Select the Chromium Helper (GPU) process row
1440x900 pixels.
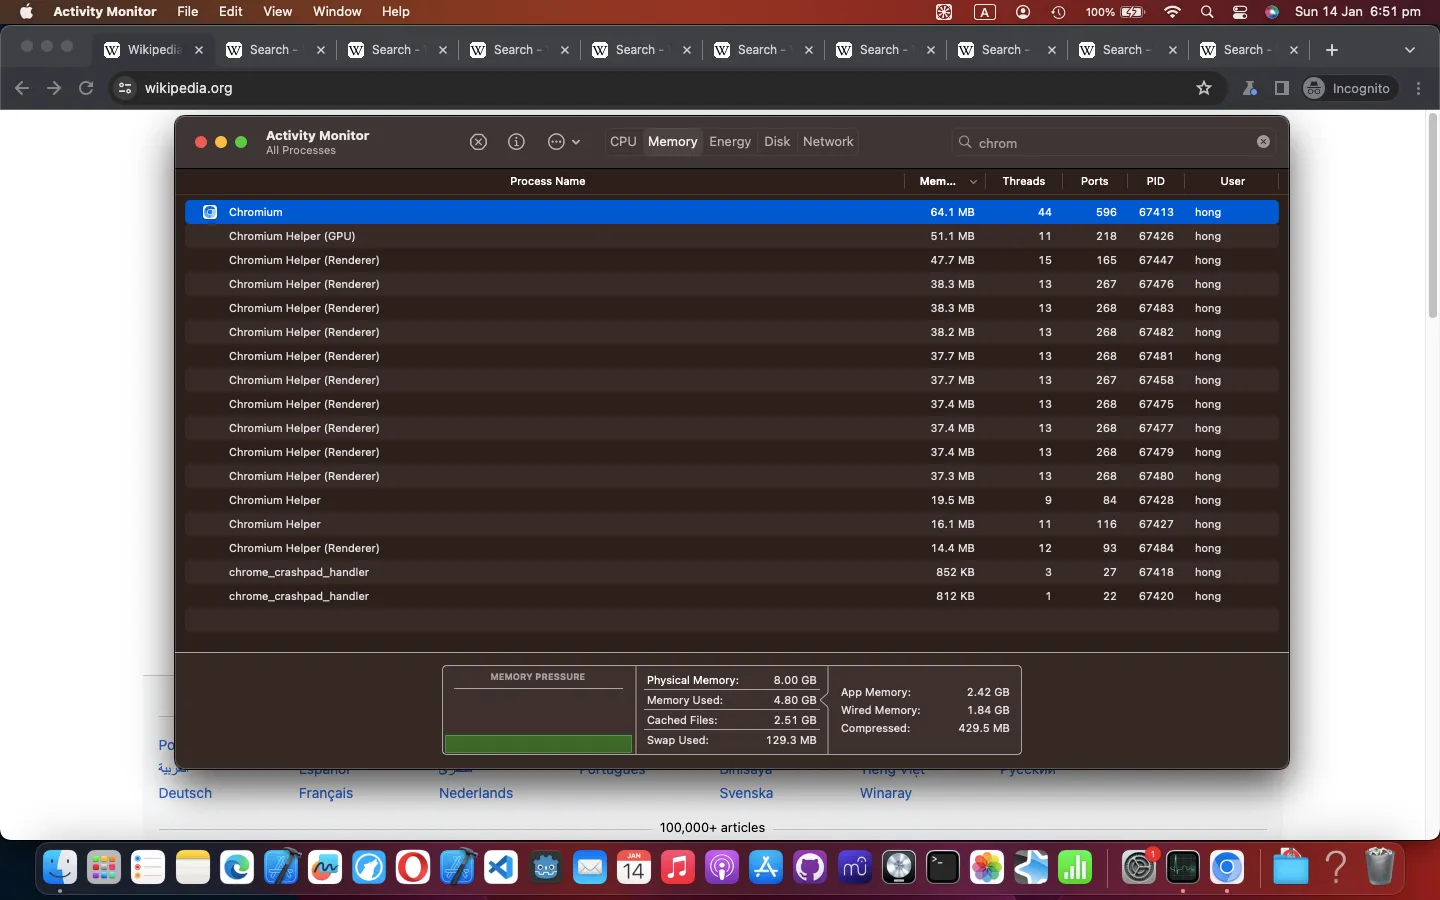pyautogui.click(x=732, y=236)
